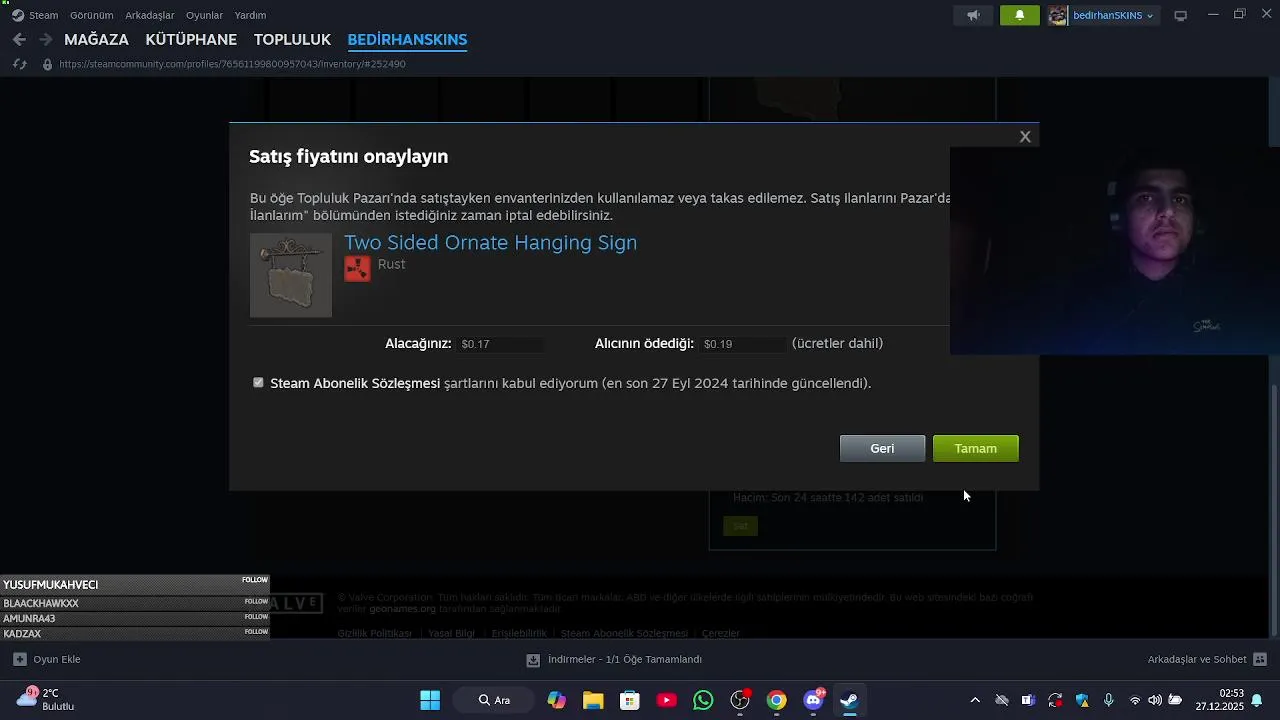Open the Oyunlar menu
The width and height of the screenshot is (1280, 720).
point(204,15)
